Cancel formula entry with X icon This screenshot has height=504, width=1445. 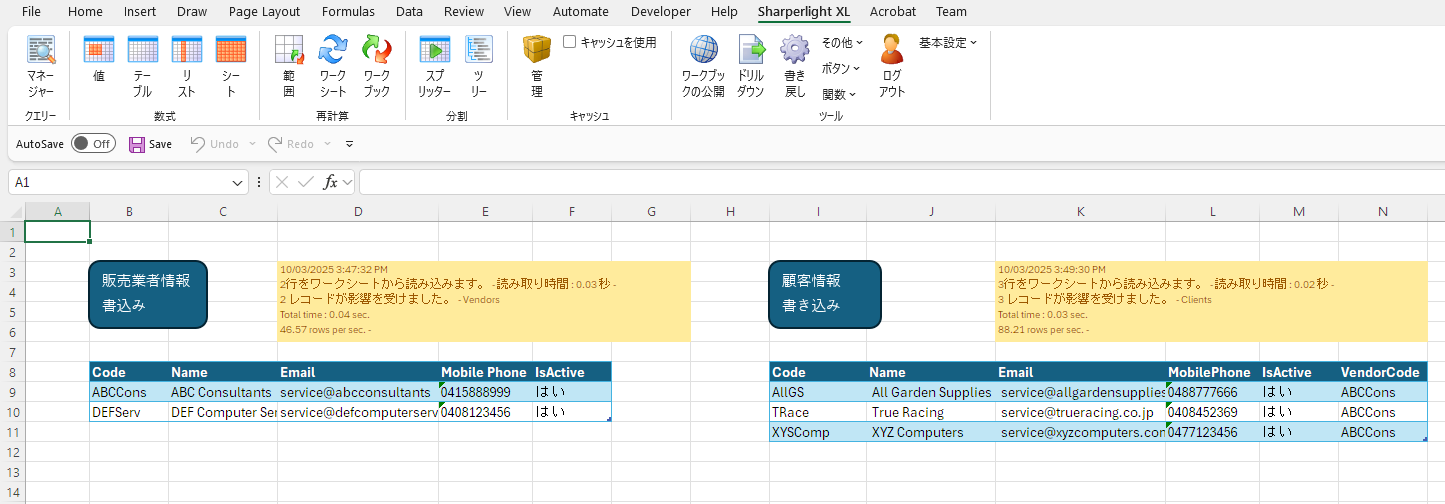coord(282,183)
